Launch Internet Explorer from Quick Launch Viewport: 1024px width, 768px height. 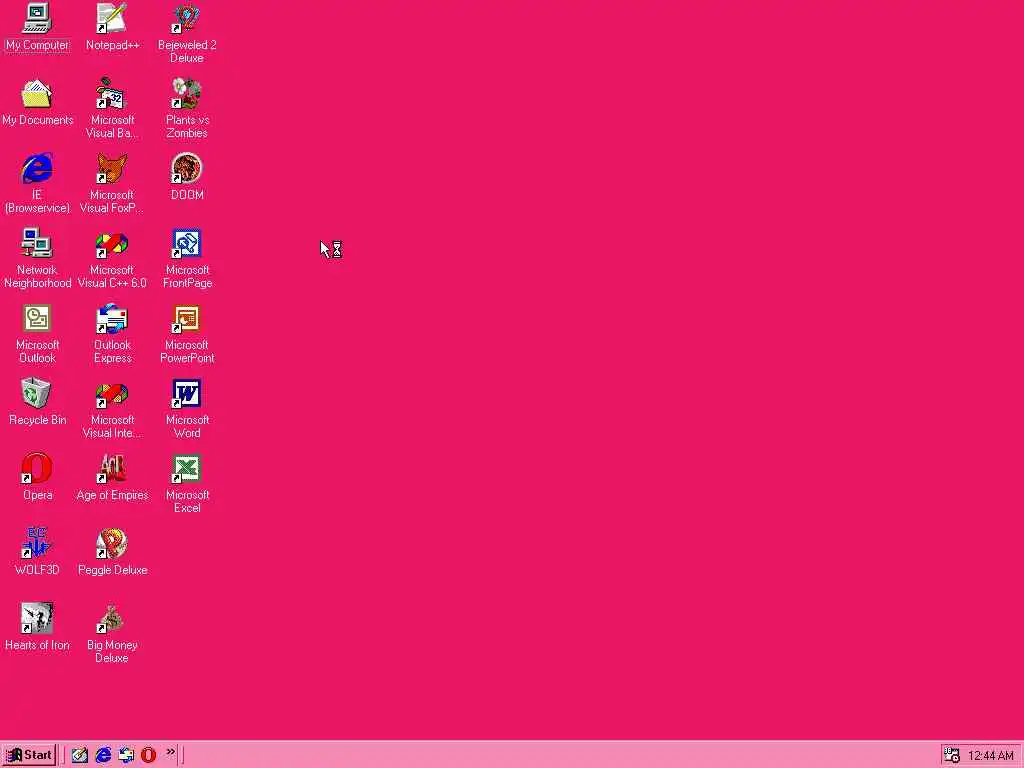click(x=103, y=755)
